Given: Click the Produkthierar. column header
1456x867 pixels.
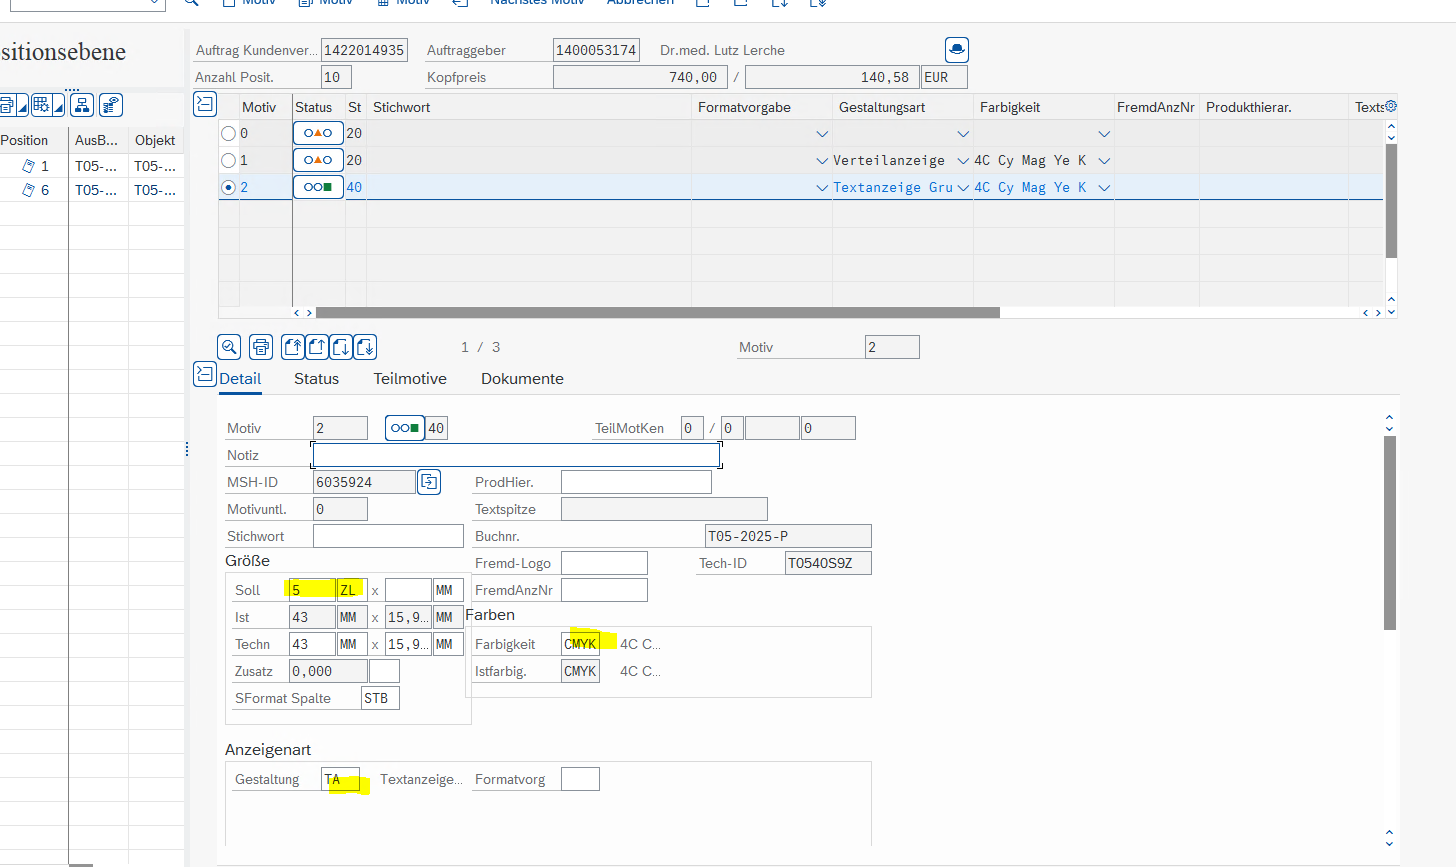Looking at the screenshot, I should 1274,107.
